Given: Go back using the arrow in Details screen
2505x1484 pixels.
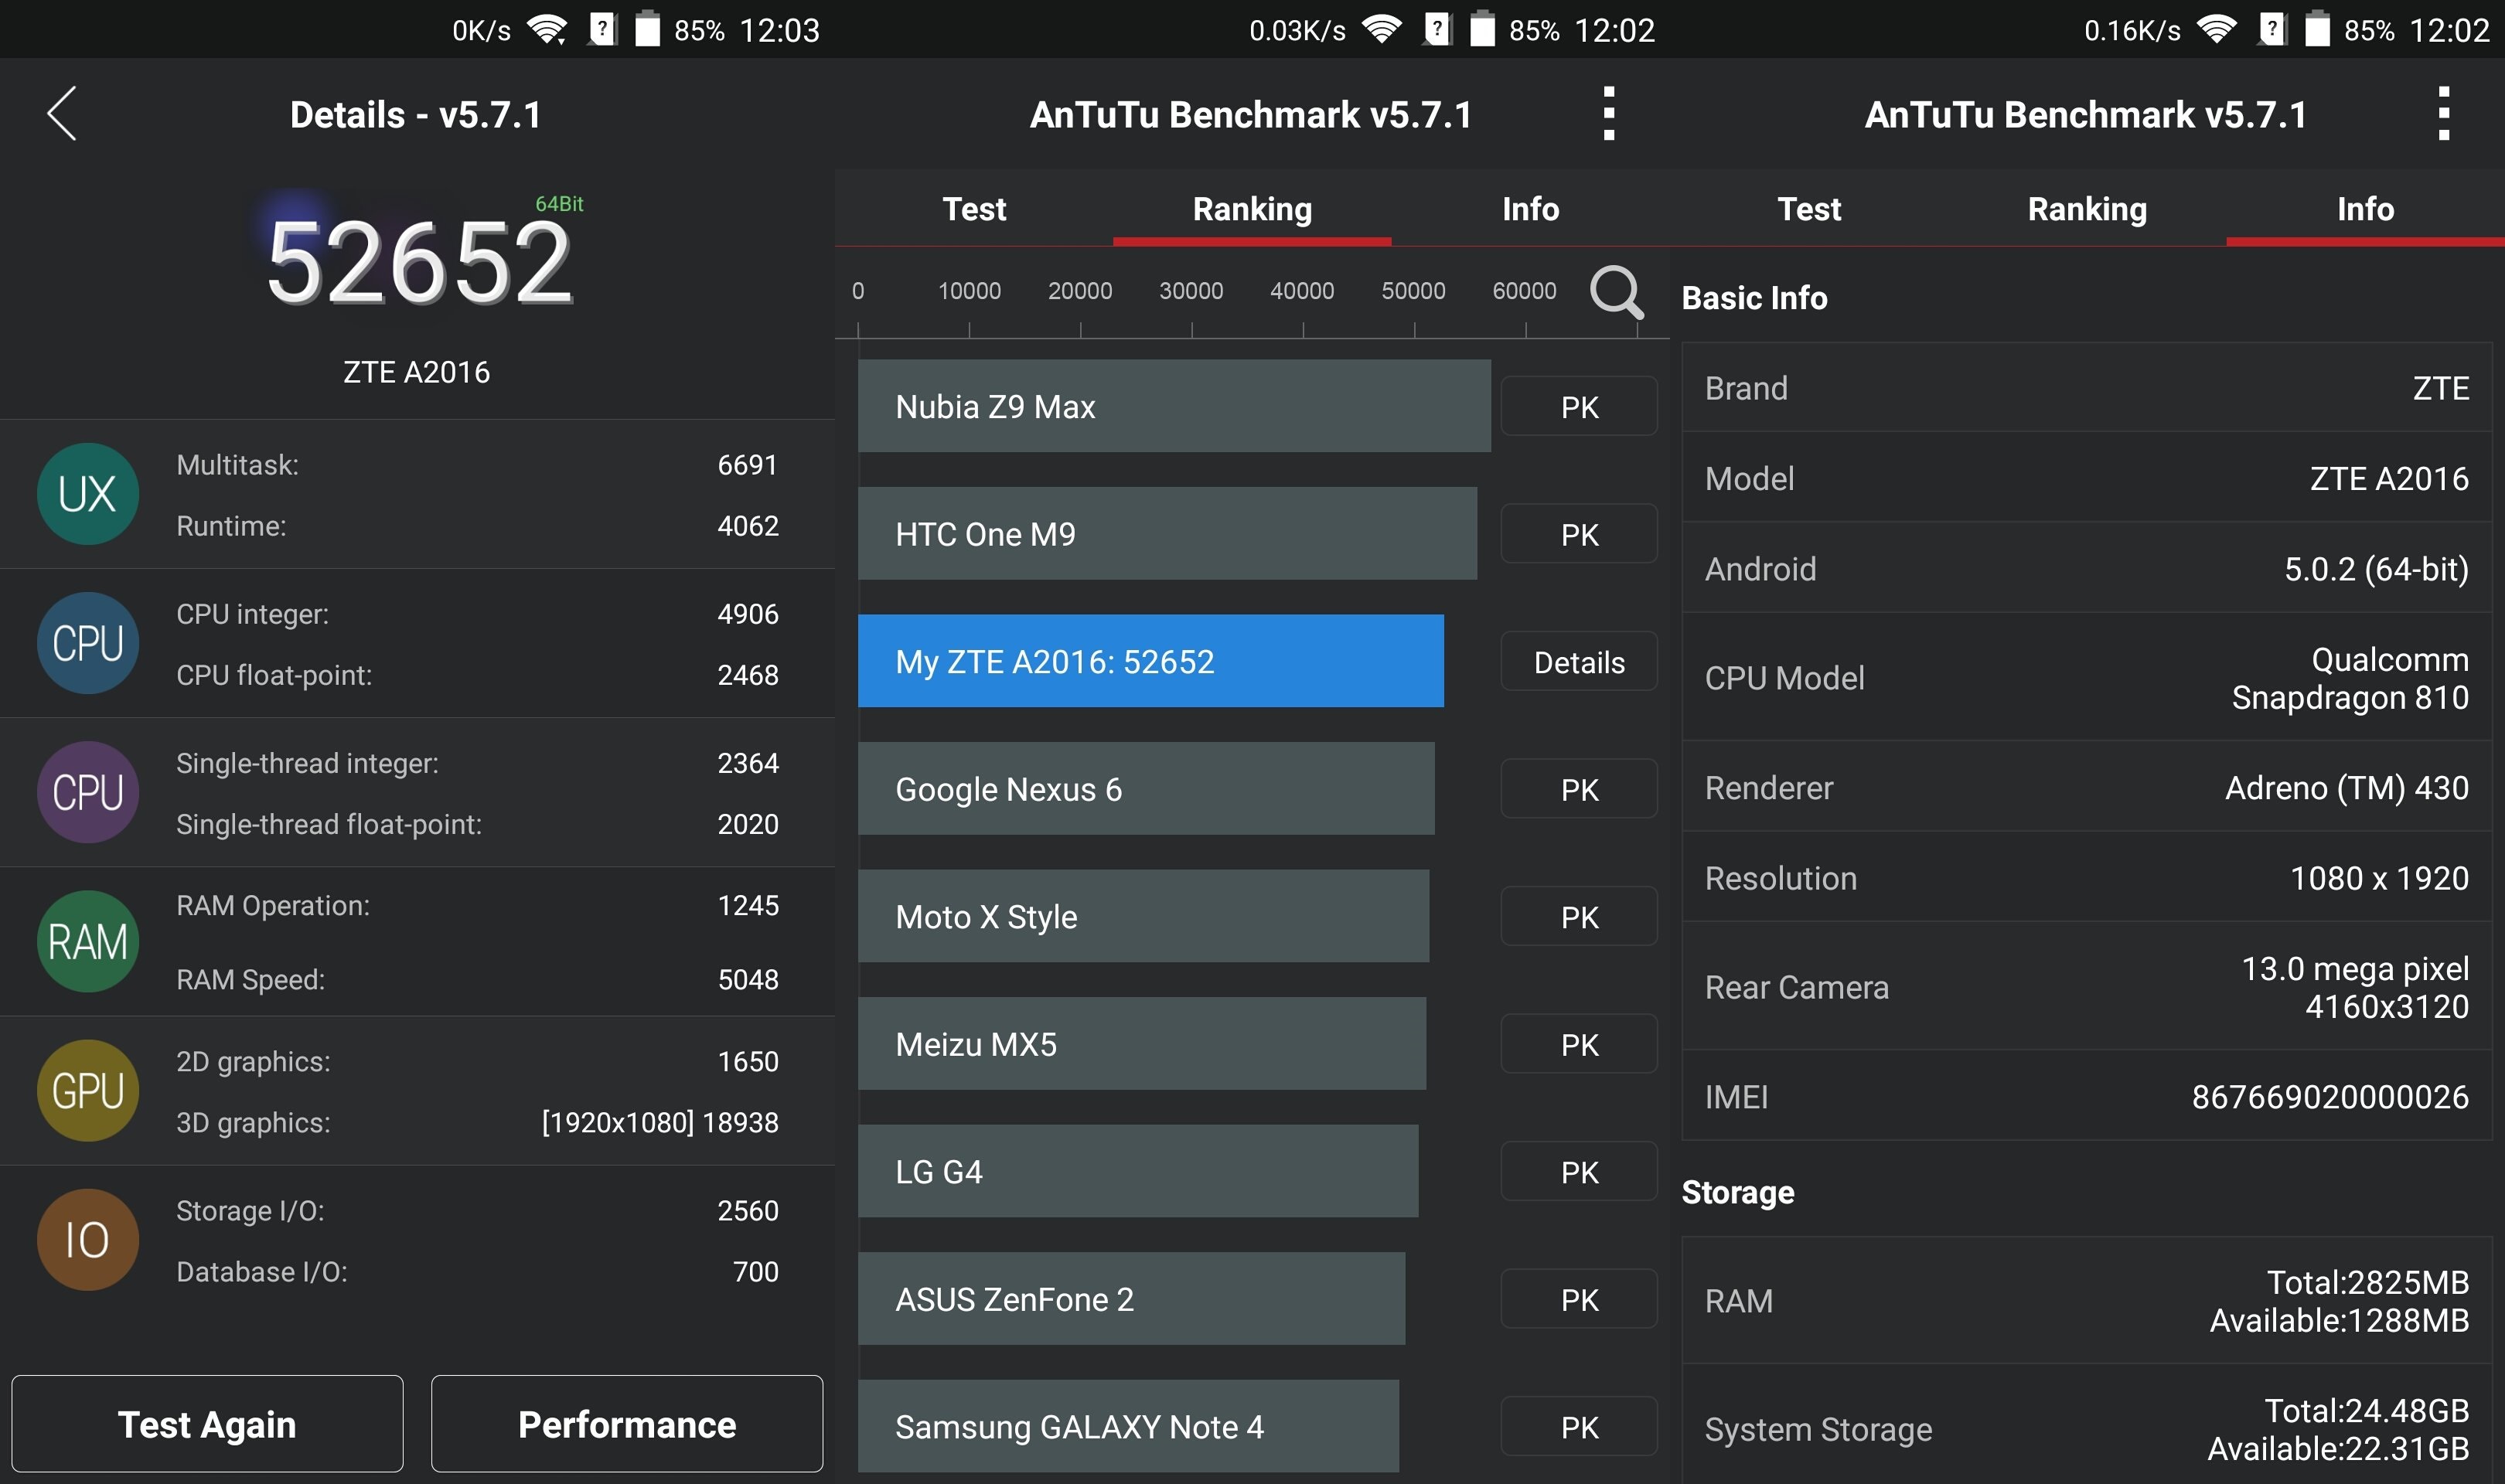Looking at the screenshot, I should click(62, 114).
